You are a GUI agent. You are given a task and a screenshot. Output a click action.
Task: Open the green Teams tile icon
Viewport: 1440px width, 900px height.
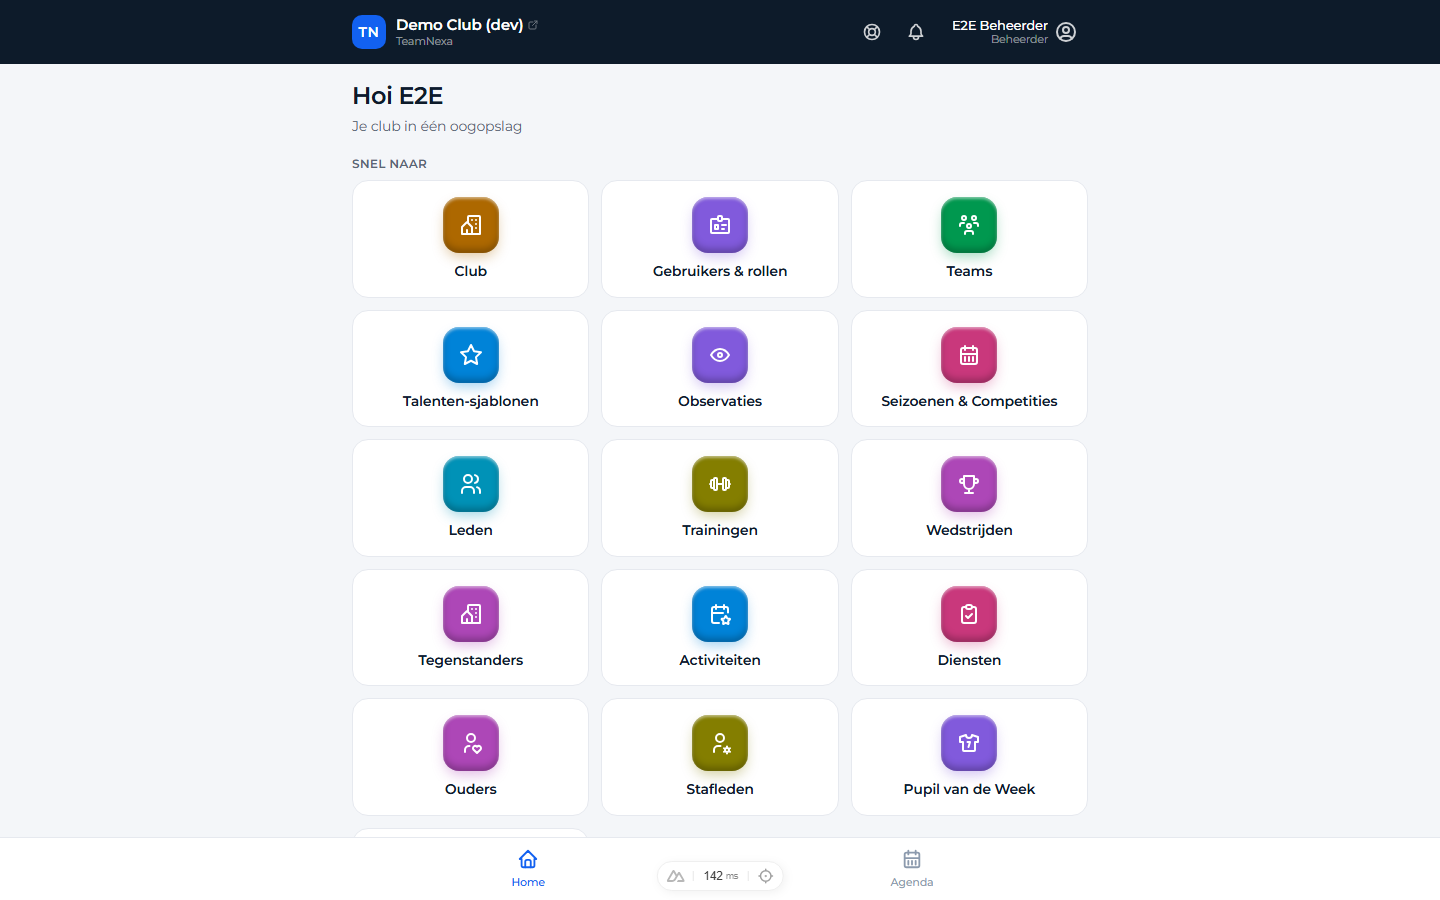(x=969, y=225)
